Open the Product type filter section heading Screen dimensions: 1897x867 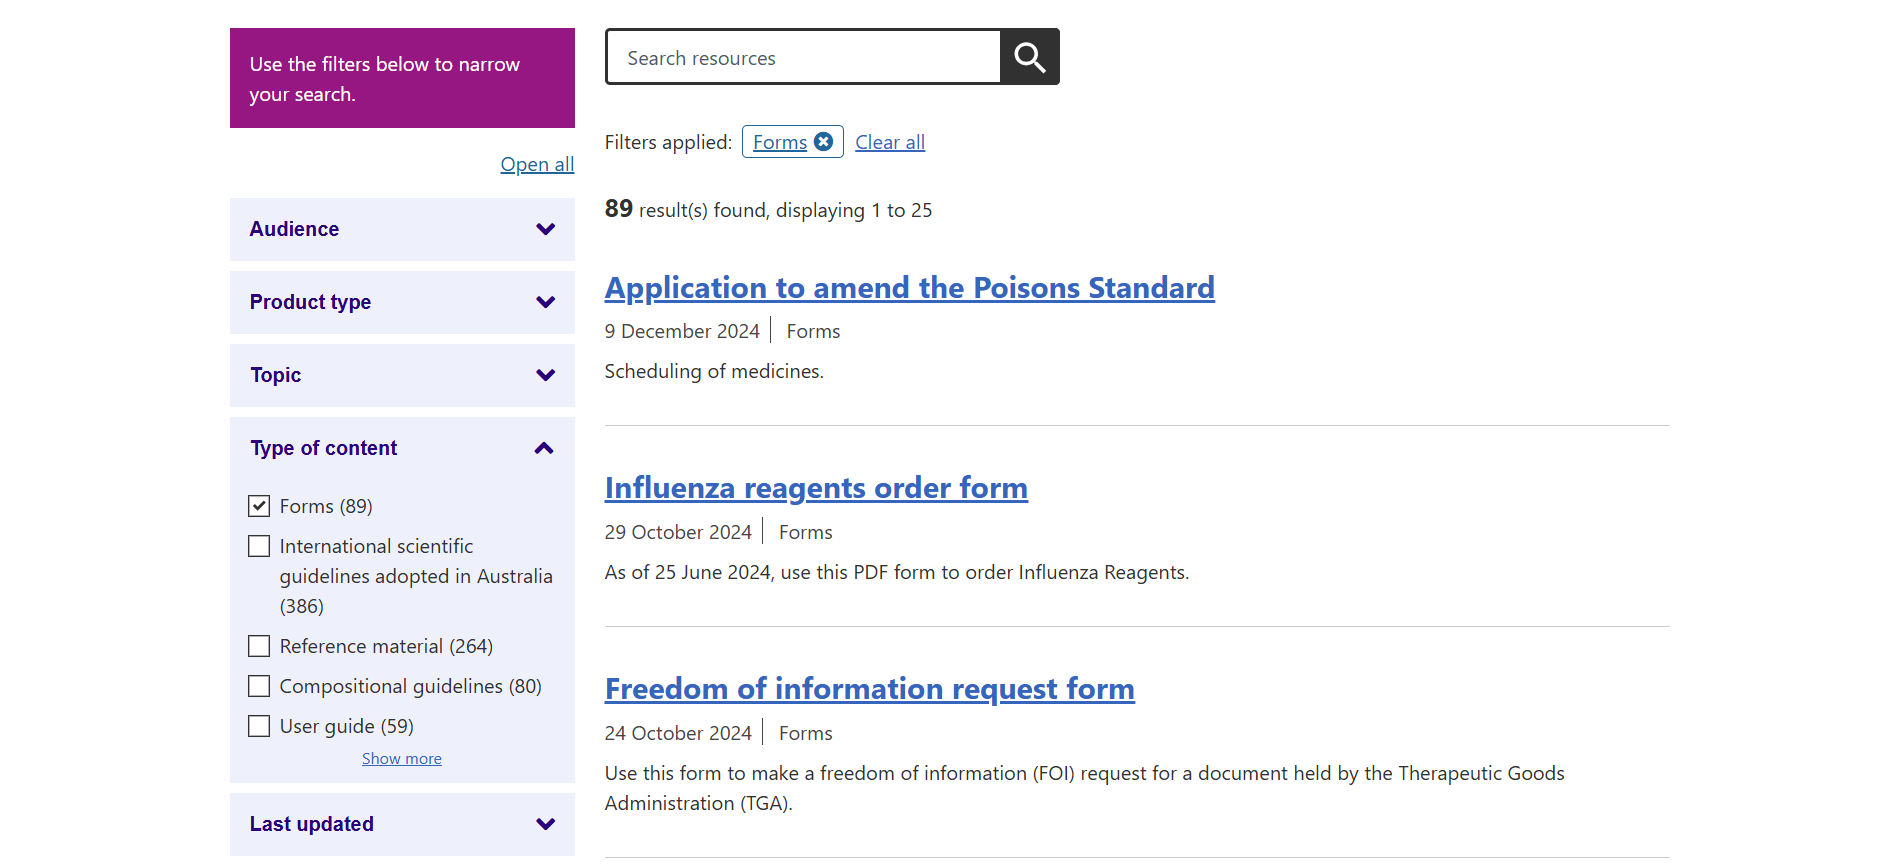click(310, 302)
